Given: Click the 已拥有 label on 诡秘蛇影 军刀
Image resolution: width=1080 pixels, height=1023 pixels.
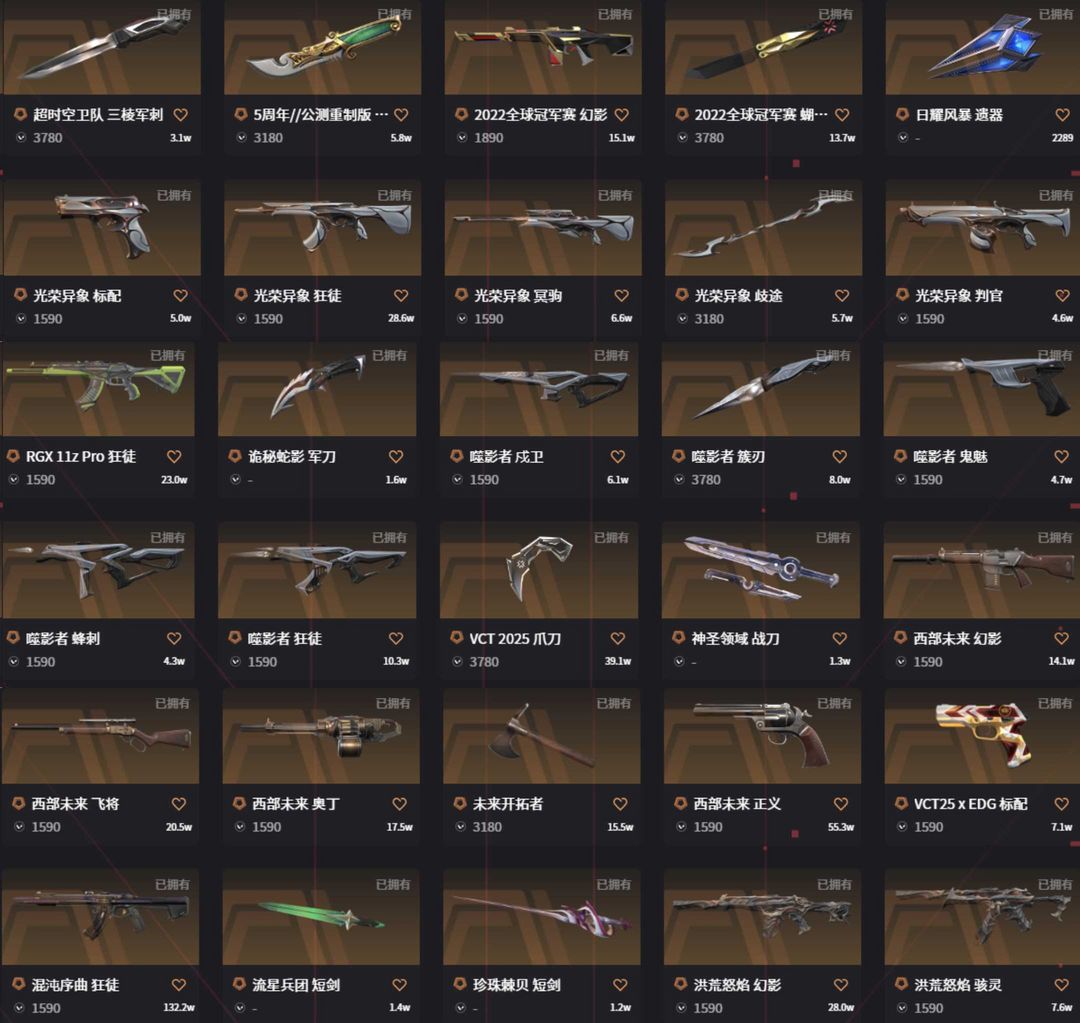Looking at the screenshot, I should pos(390,355).
